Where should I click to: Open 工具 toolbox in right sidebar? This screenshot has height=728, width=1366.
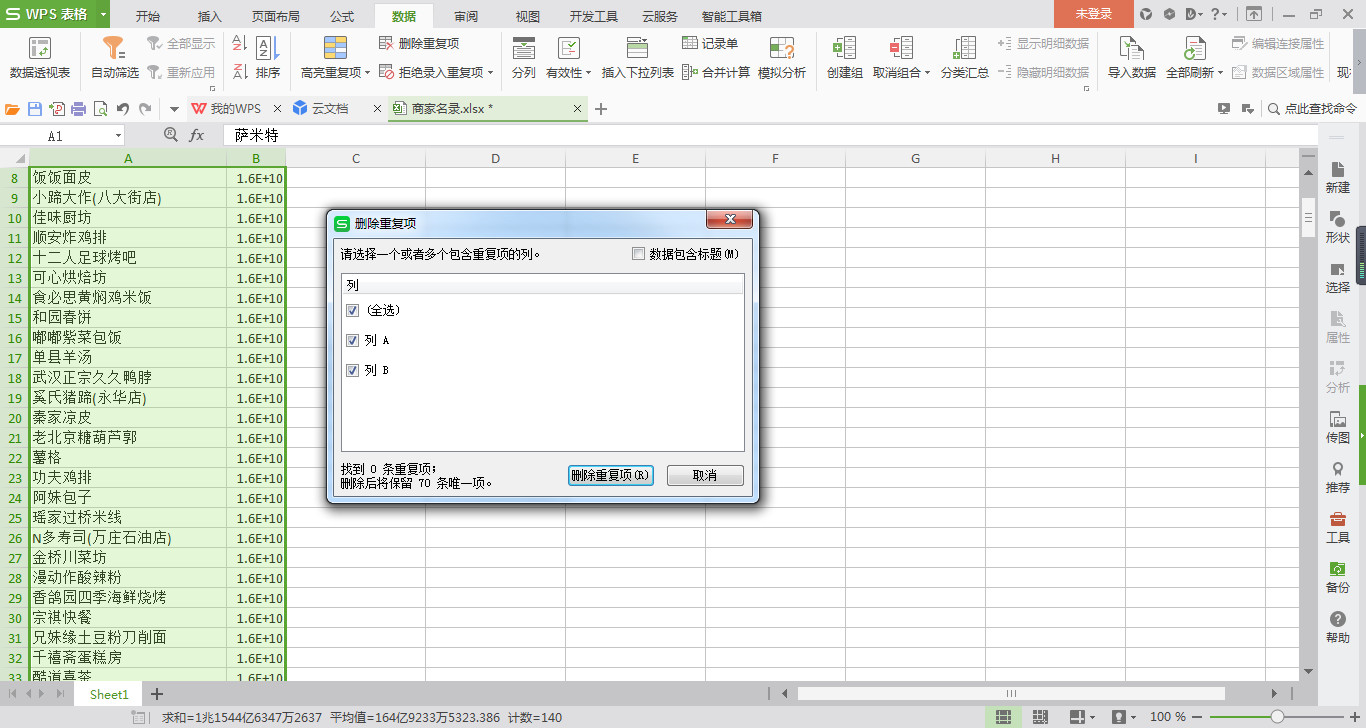point(1338,527)
